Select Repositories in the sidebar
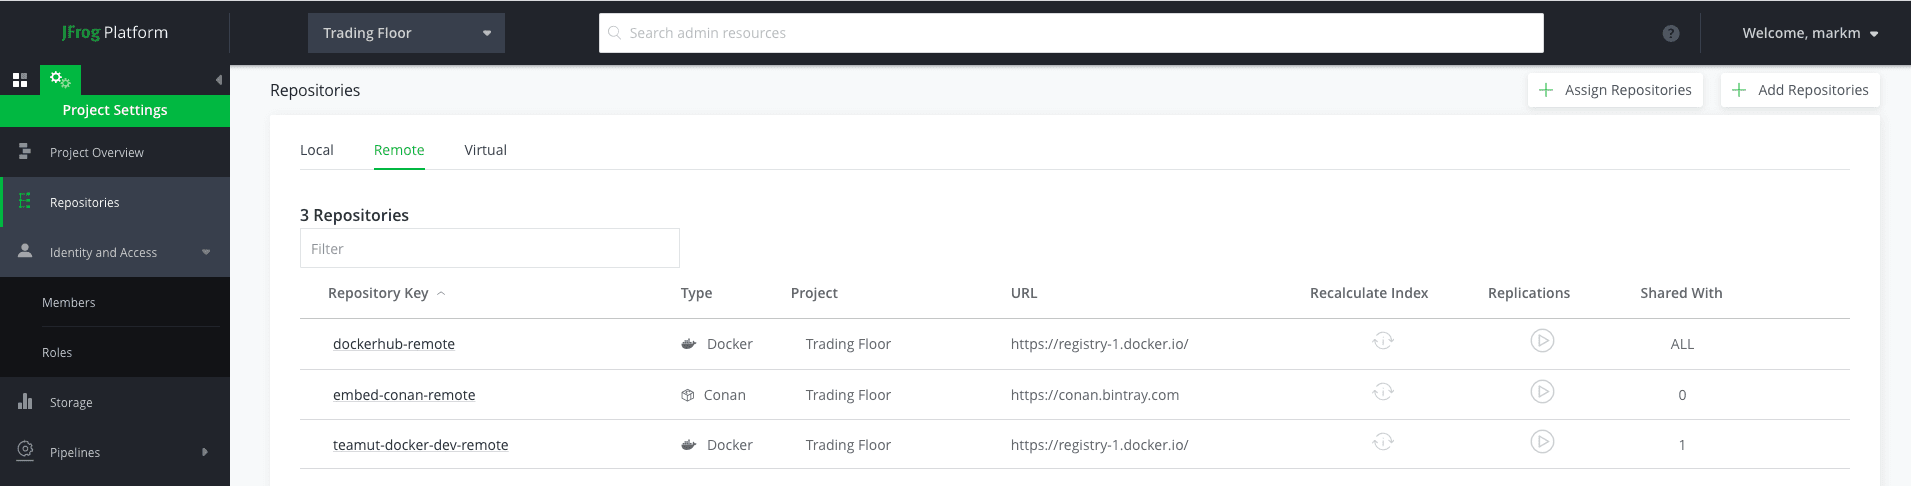1911x486 pixels. [115, 202]
